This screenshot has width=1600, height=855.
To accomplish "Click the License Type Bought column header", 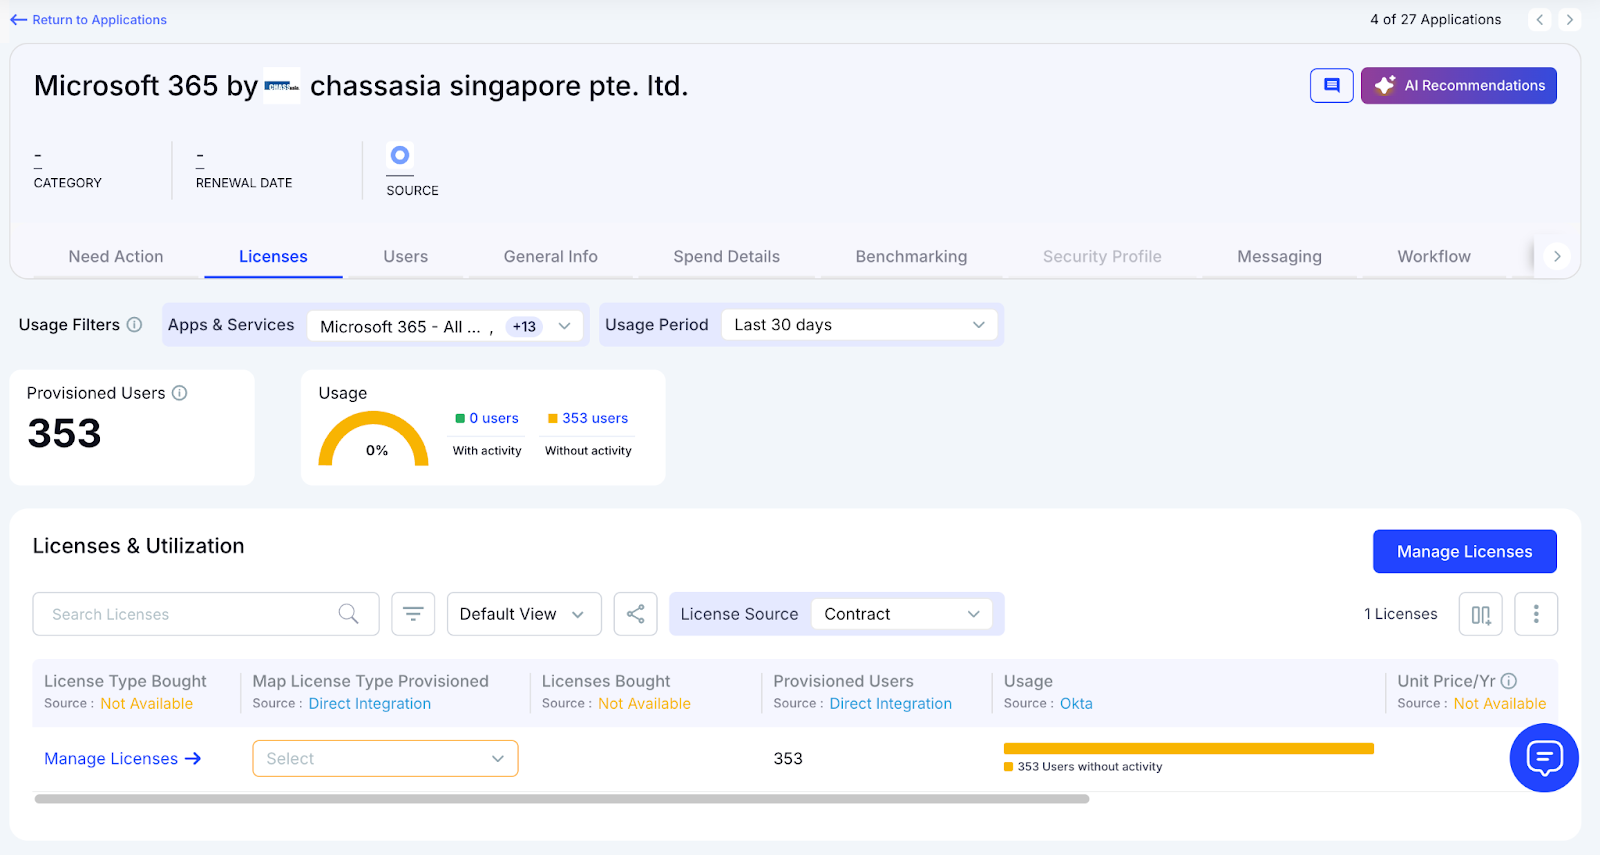I will [125, 681].
